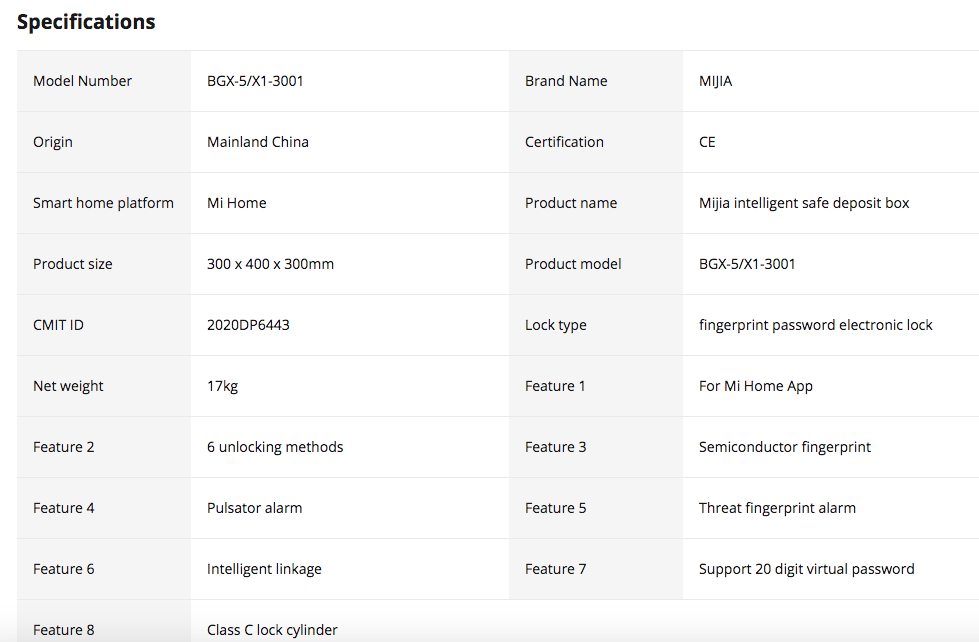
Task: Click the Feature 3 label
Action: coord(556,447)
